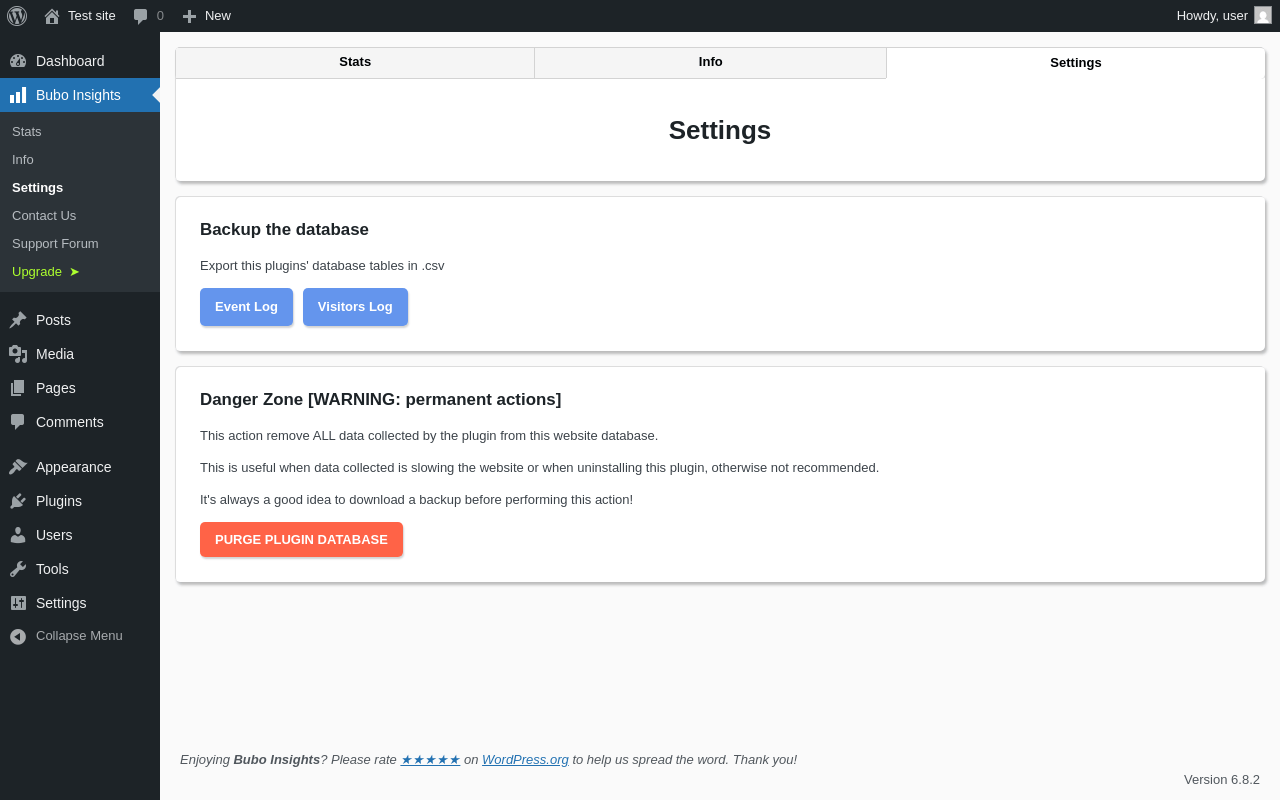1280x800 pixels.
Task: Click the Plugins plug icon
Action: [18, 501]
